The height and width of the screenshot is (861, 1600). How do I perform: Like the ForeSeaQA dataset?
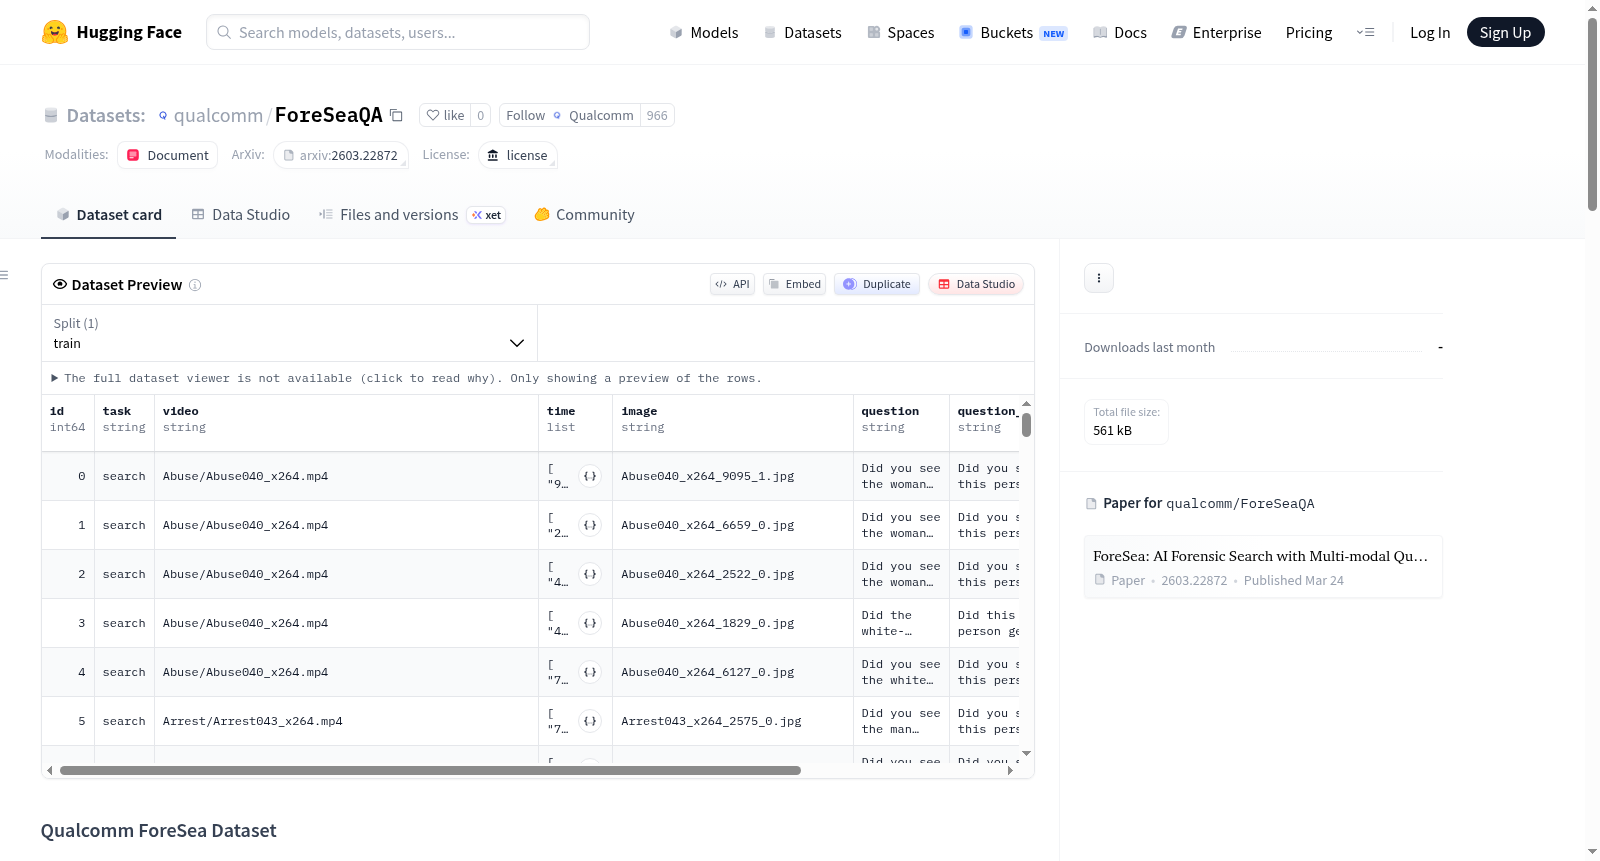[445, 115]
